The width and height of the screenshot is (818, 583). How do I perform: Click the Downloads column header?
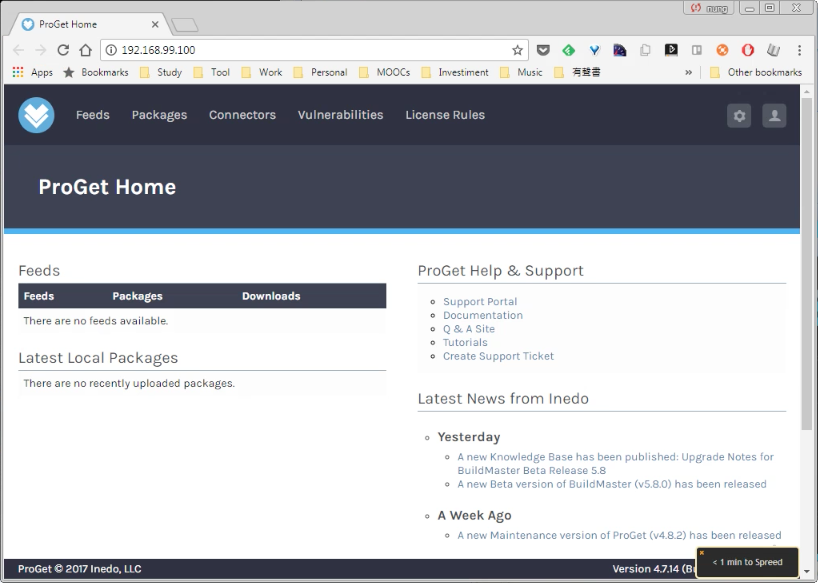[x=271, y=296]
